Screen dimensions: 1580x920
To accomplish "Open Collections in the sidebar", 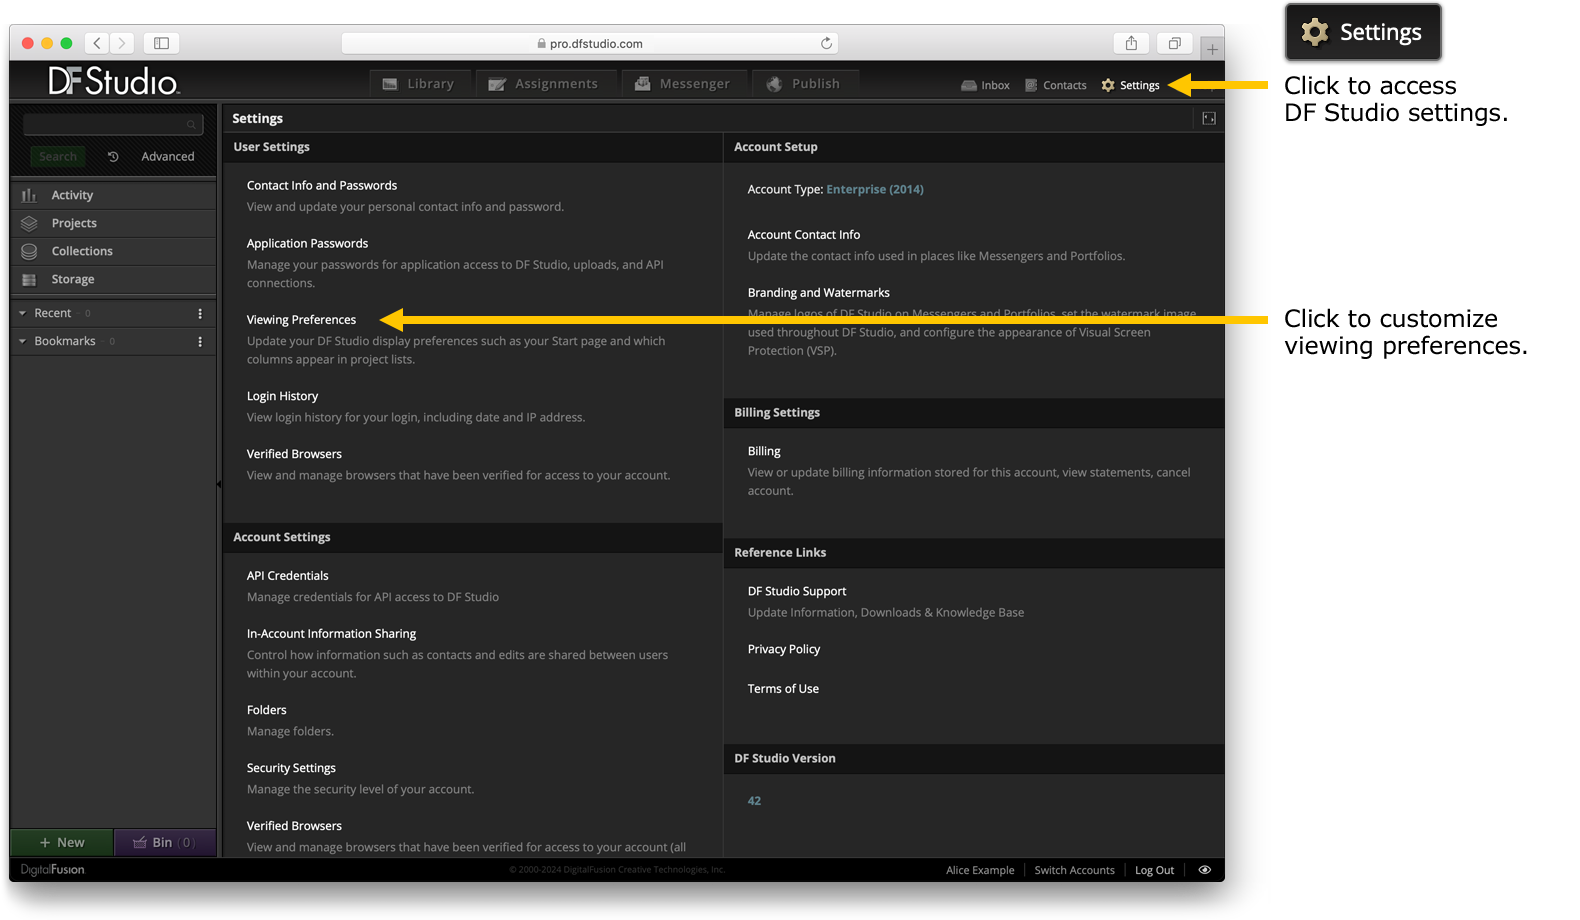I will [x=113, y=251].
